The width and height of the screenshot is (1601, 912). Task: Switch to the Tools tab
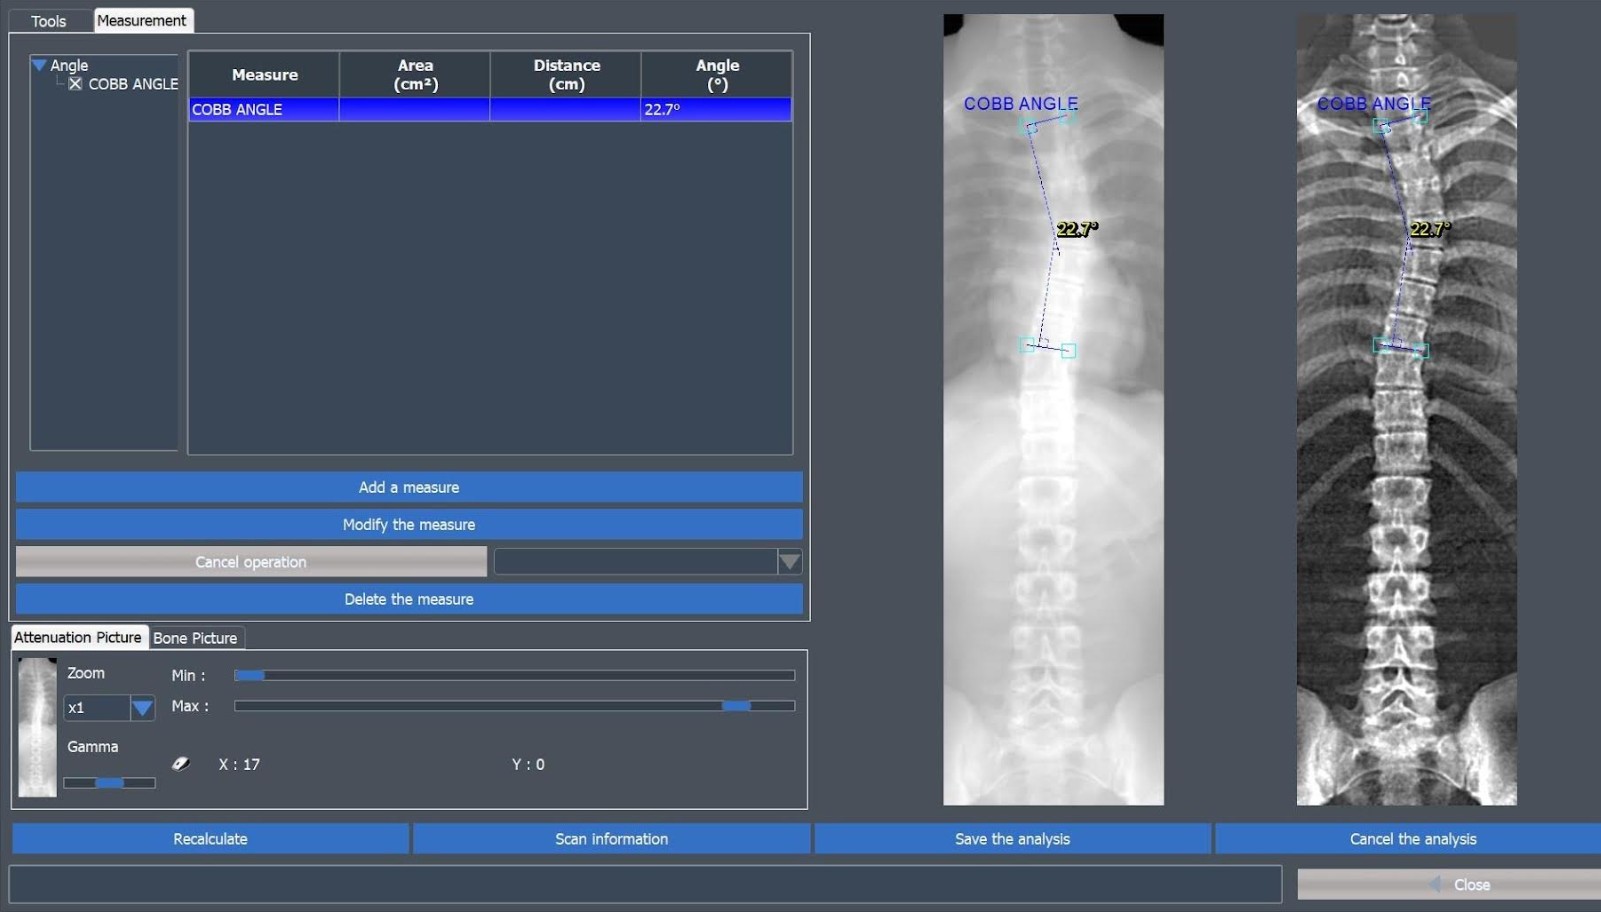coord(48,21)
